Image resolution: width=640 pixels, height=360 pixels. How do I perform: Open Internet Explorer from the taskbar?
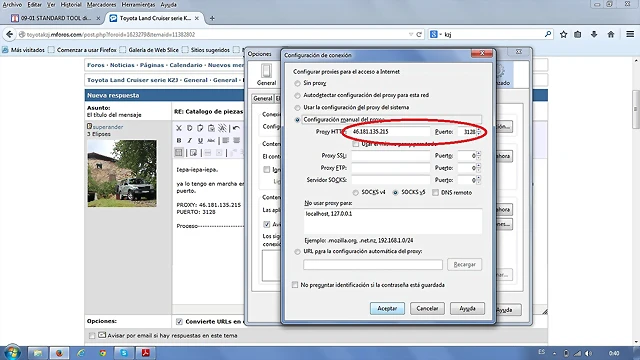click(x=81, y=353)
